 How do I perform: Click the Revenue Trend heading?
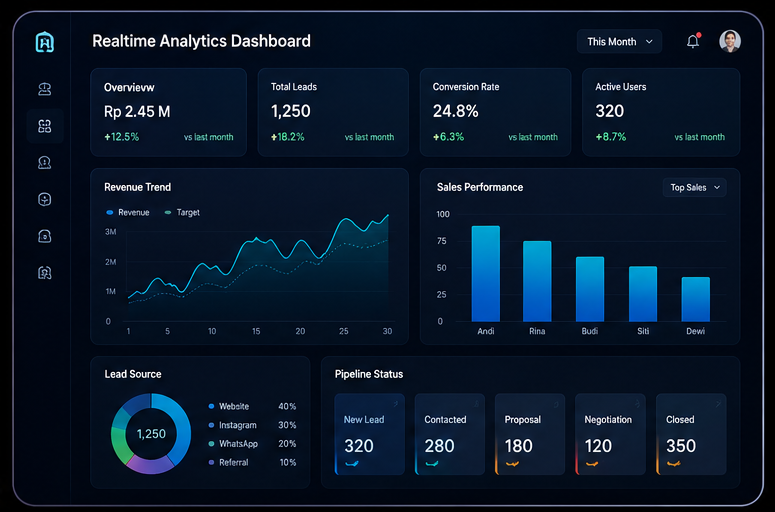137,187
